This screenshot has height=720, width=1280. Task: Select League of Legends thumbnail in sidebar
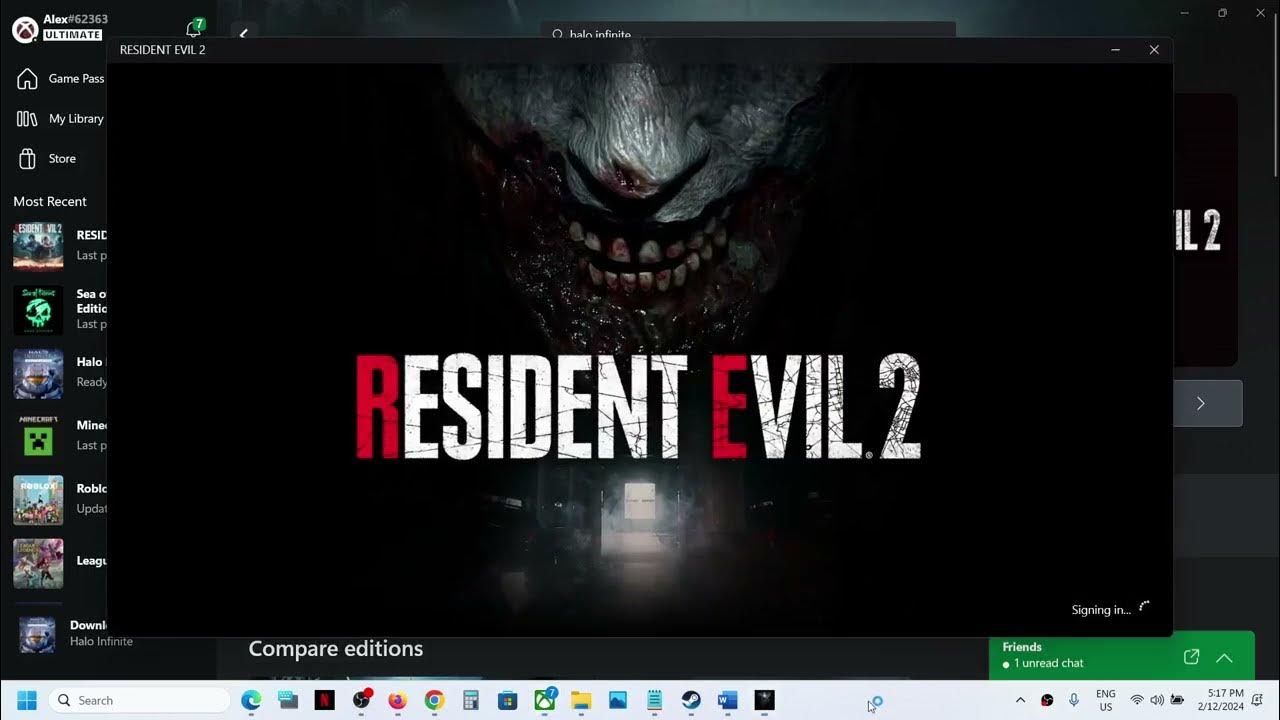click(x=38, y=563)
